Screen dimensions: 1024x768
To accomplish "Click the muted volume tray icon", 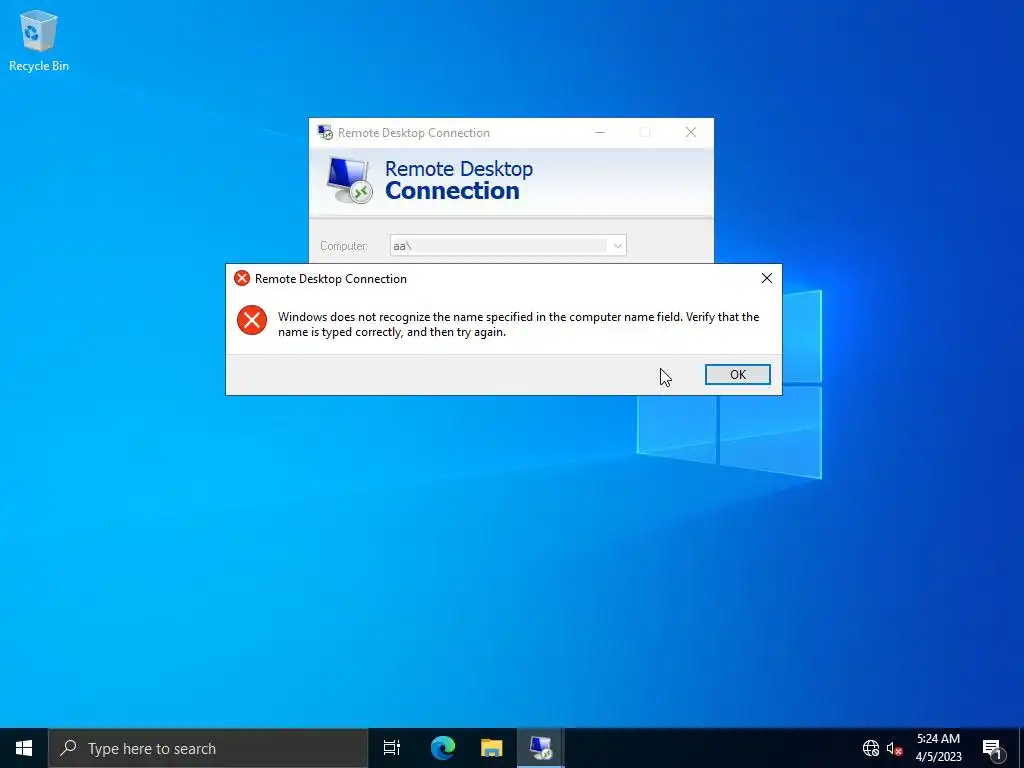I will [894, 748].
